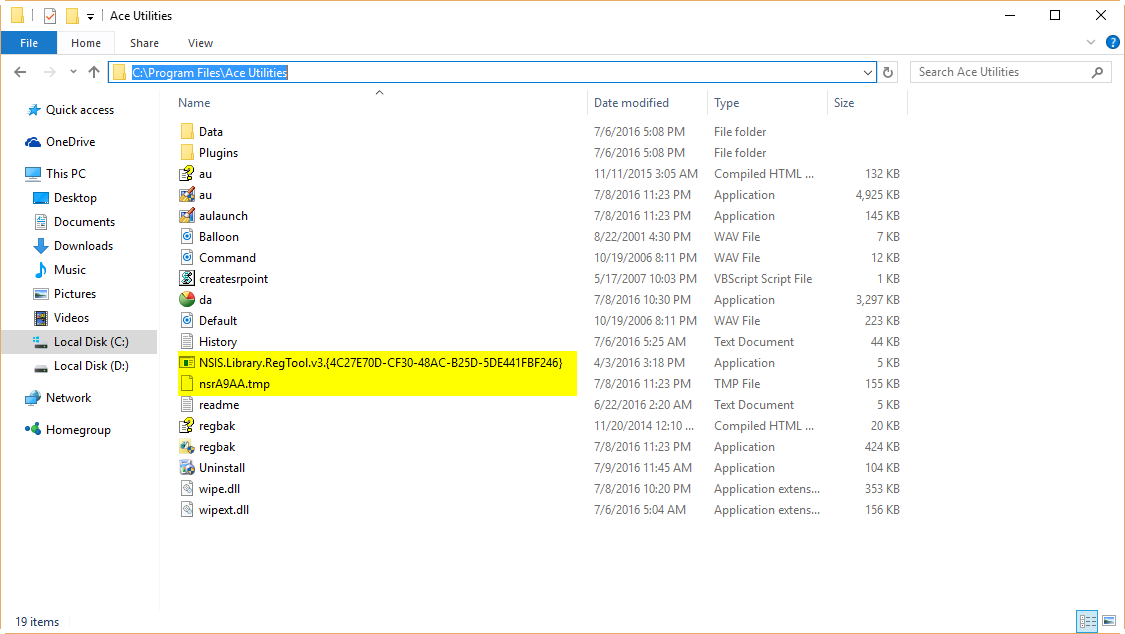Viewport: 1125px width, 634px height.
Task: Click the Properties quick access toolbar checkmark
Action: coord(50,16)
